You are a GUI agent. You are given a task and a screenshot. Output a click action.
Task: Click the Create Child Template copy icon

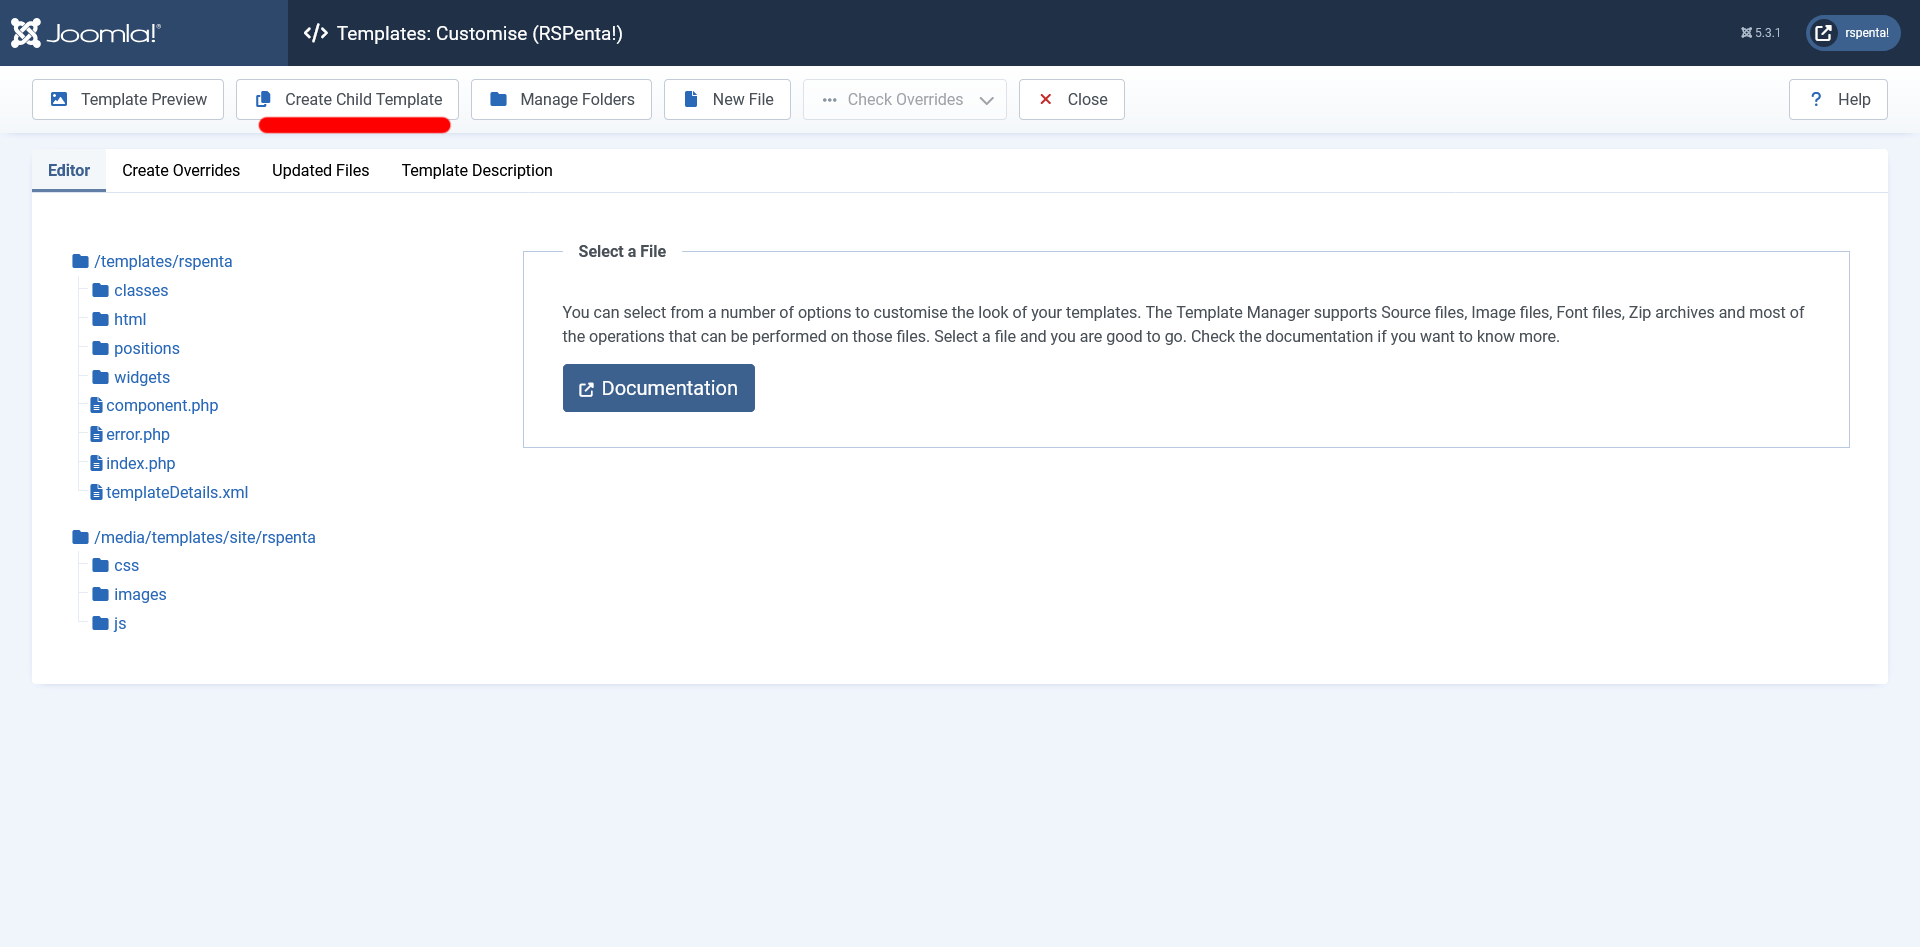(x=263, y=99)
